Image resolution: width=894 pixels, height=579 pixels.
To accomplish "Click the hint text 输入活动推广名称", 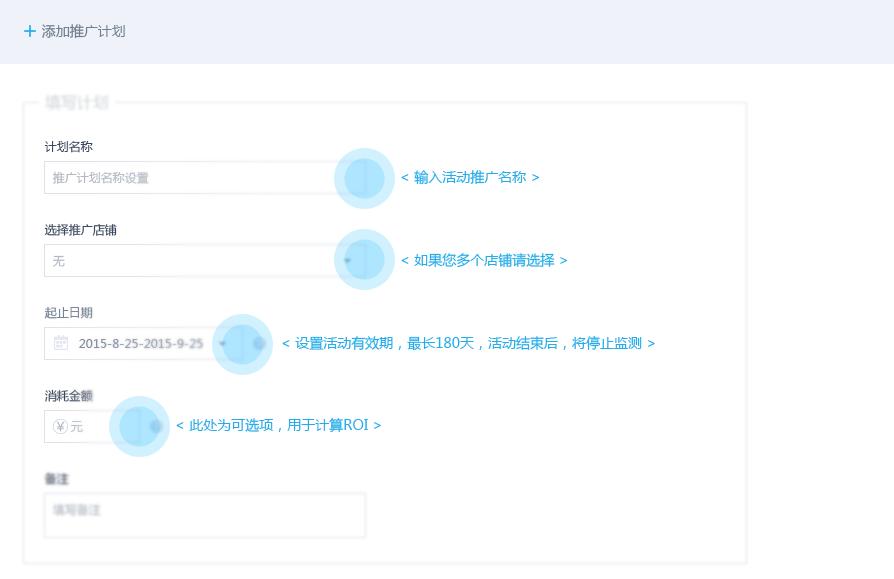I will click(470, 177).
